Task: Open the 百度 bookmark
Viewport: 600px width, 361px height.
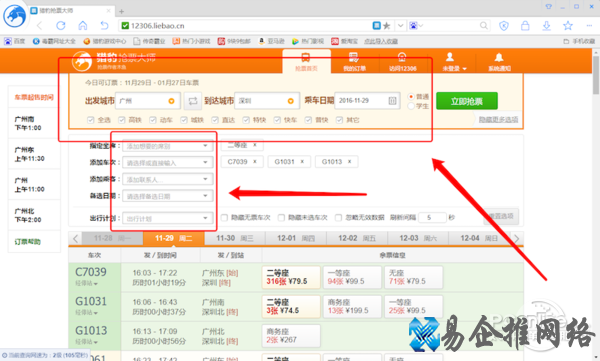Action: coord(15,41)
